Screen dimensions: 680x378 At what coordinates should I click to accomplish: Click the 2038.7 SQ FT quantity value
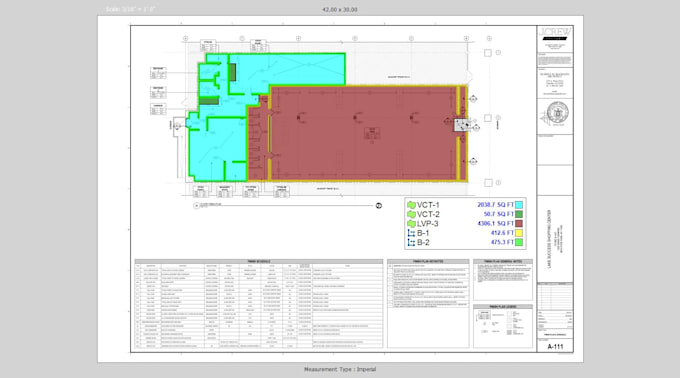[495, 205]
